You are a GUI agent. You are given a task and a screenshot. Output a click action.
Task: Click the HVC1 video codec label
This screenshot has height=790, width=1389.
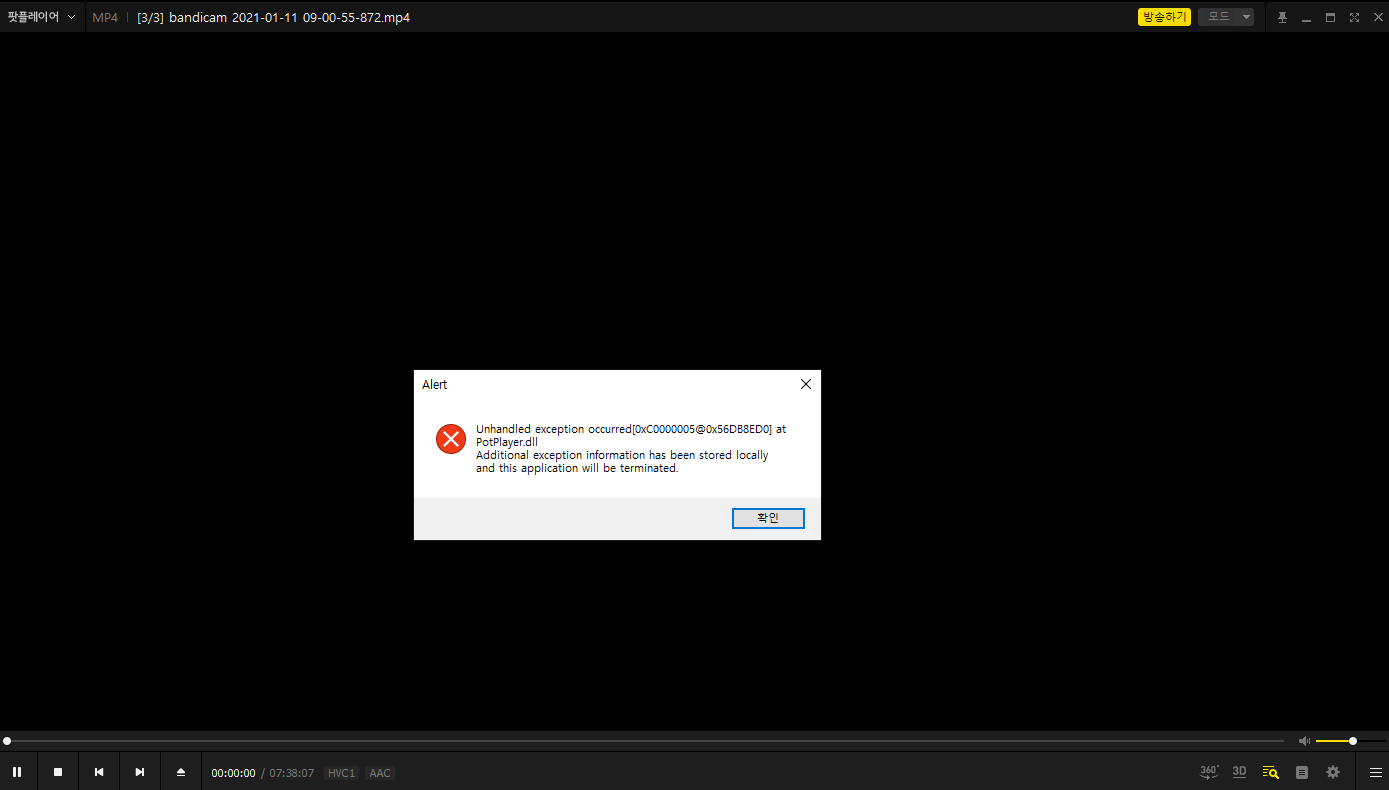[x=341, y=773]
